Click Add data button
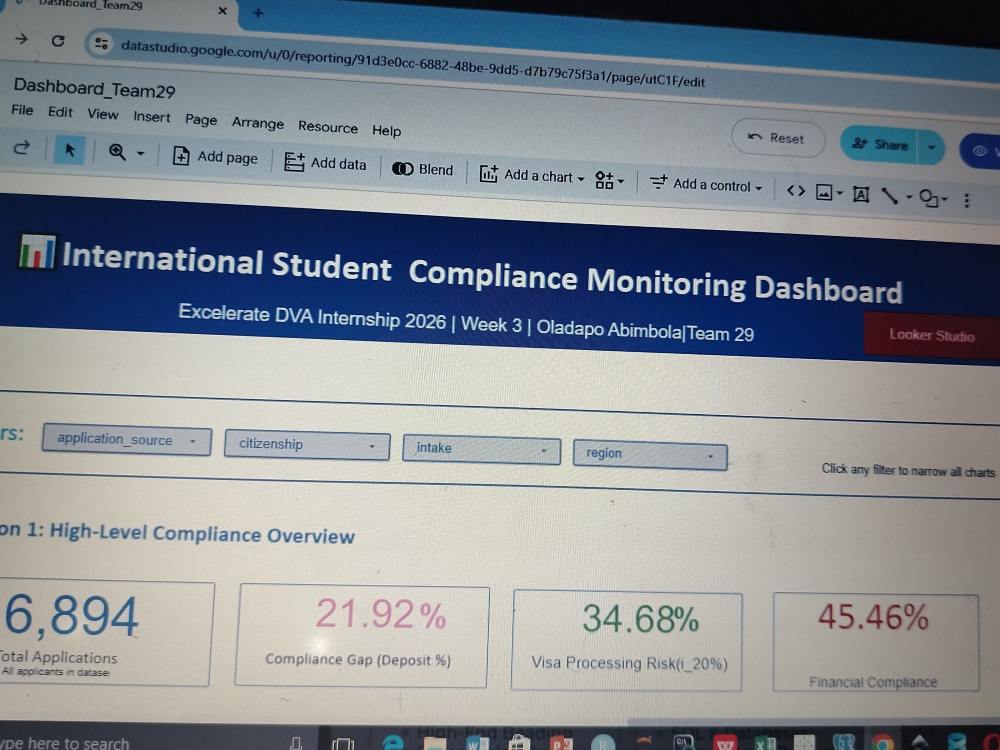The height and width of the screenshot is (750, 1000). click(x=325, y=163)
